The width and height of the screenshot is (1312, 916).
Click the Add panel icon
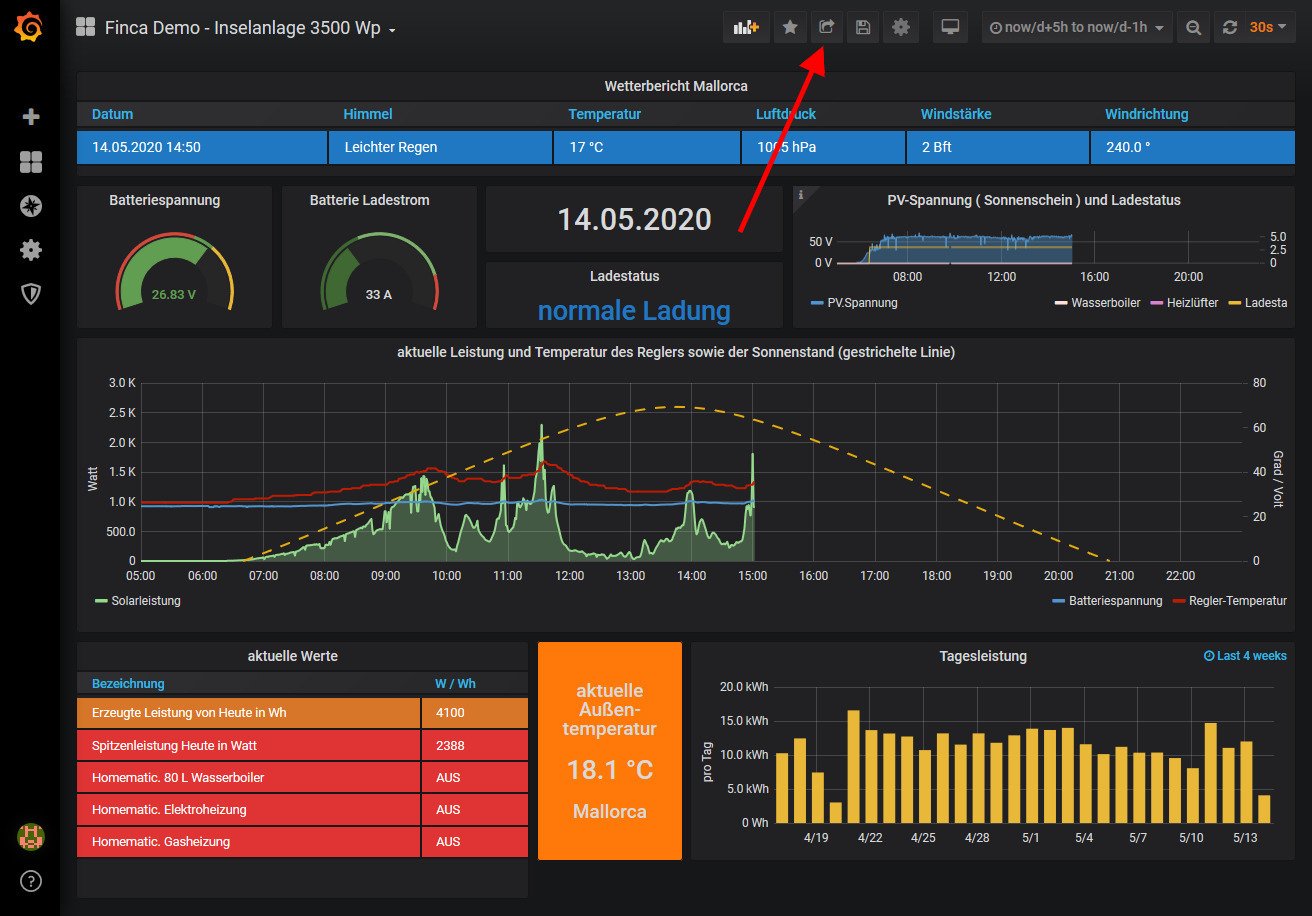pos(746,28)
